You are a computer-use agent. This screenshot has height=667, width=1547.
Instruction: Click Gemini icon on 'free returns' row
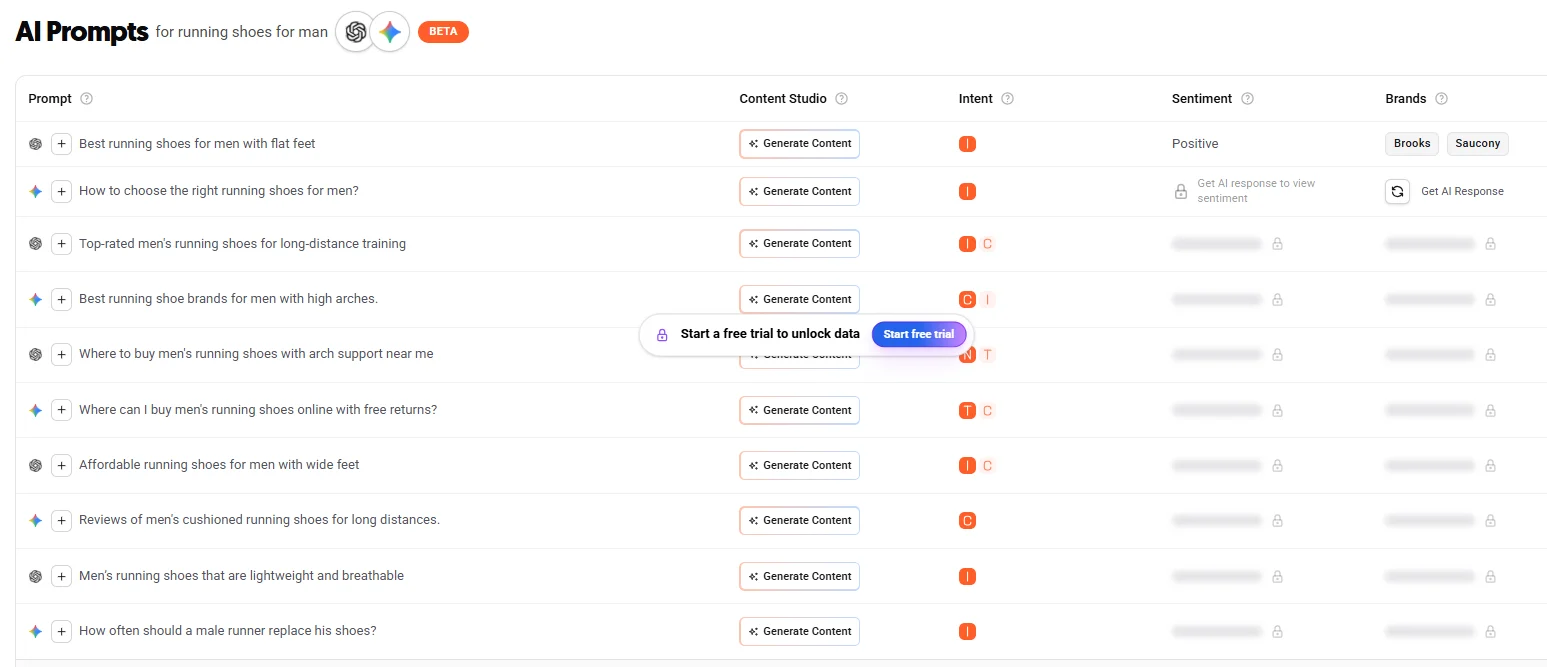[x=36, y=410]
